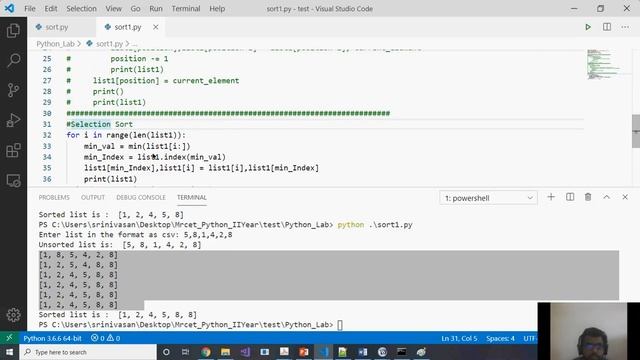Click 'Sorted list is : [1, 2, 4, 5, 8, 8]' output

pos(118,315)
